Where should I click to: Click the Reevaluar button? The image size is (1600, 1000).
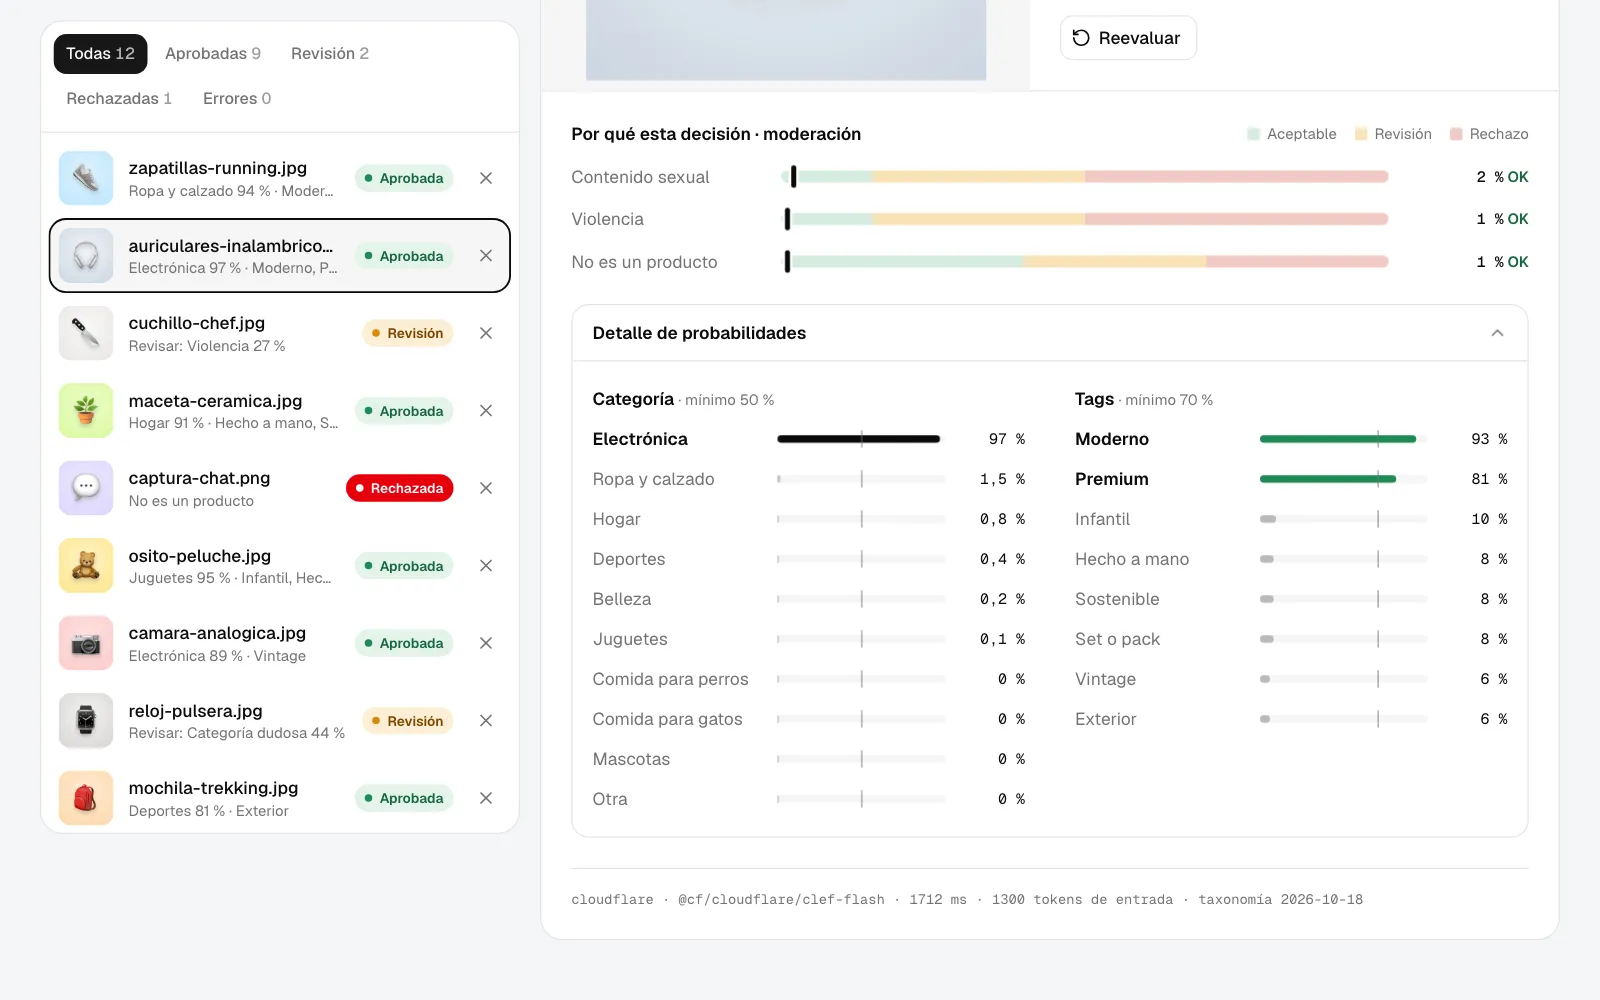(1128, 38)
